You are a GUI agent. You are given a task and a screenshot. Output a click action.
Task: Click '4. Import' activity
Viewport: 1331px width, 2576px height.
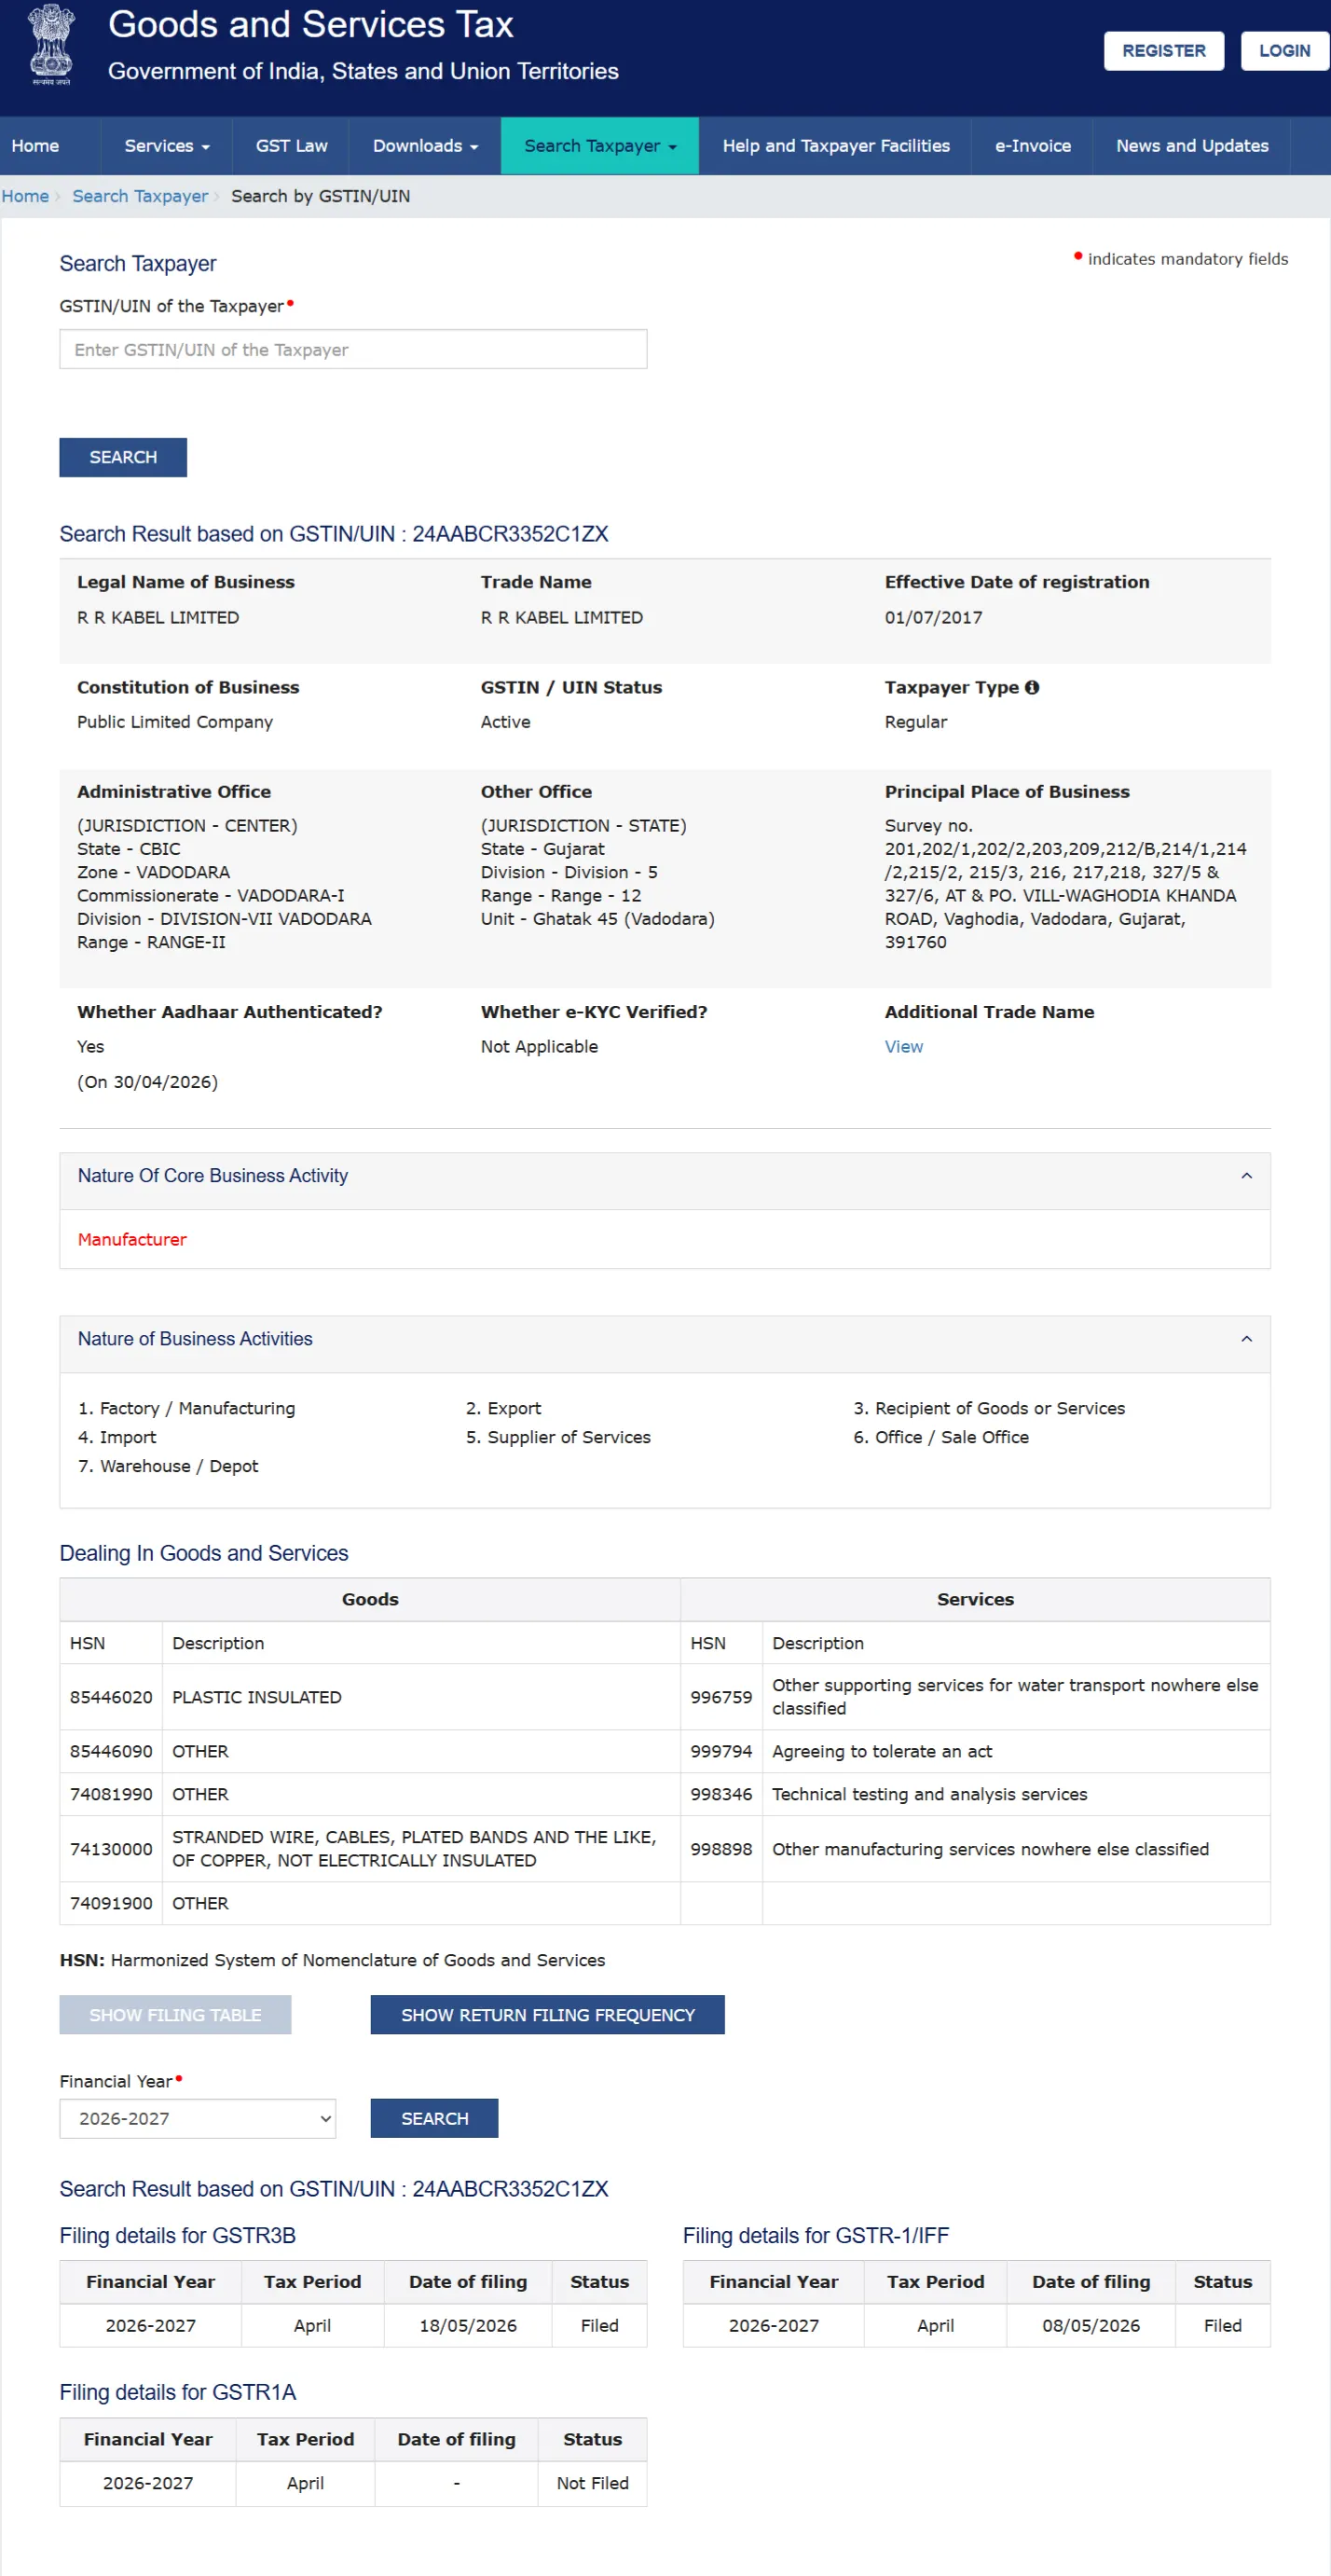[117, 1437]
